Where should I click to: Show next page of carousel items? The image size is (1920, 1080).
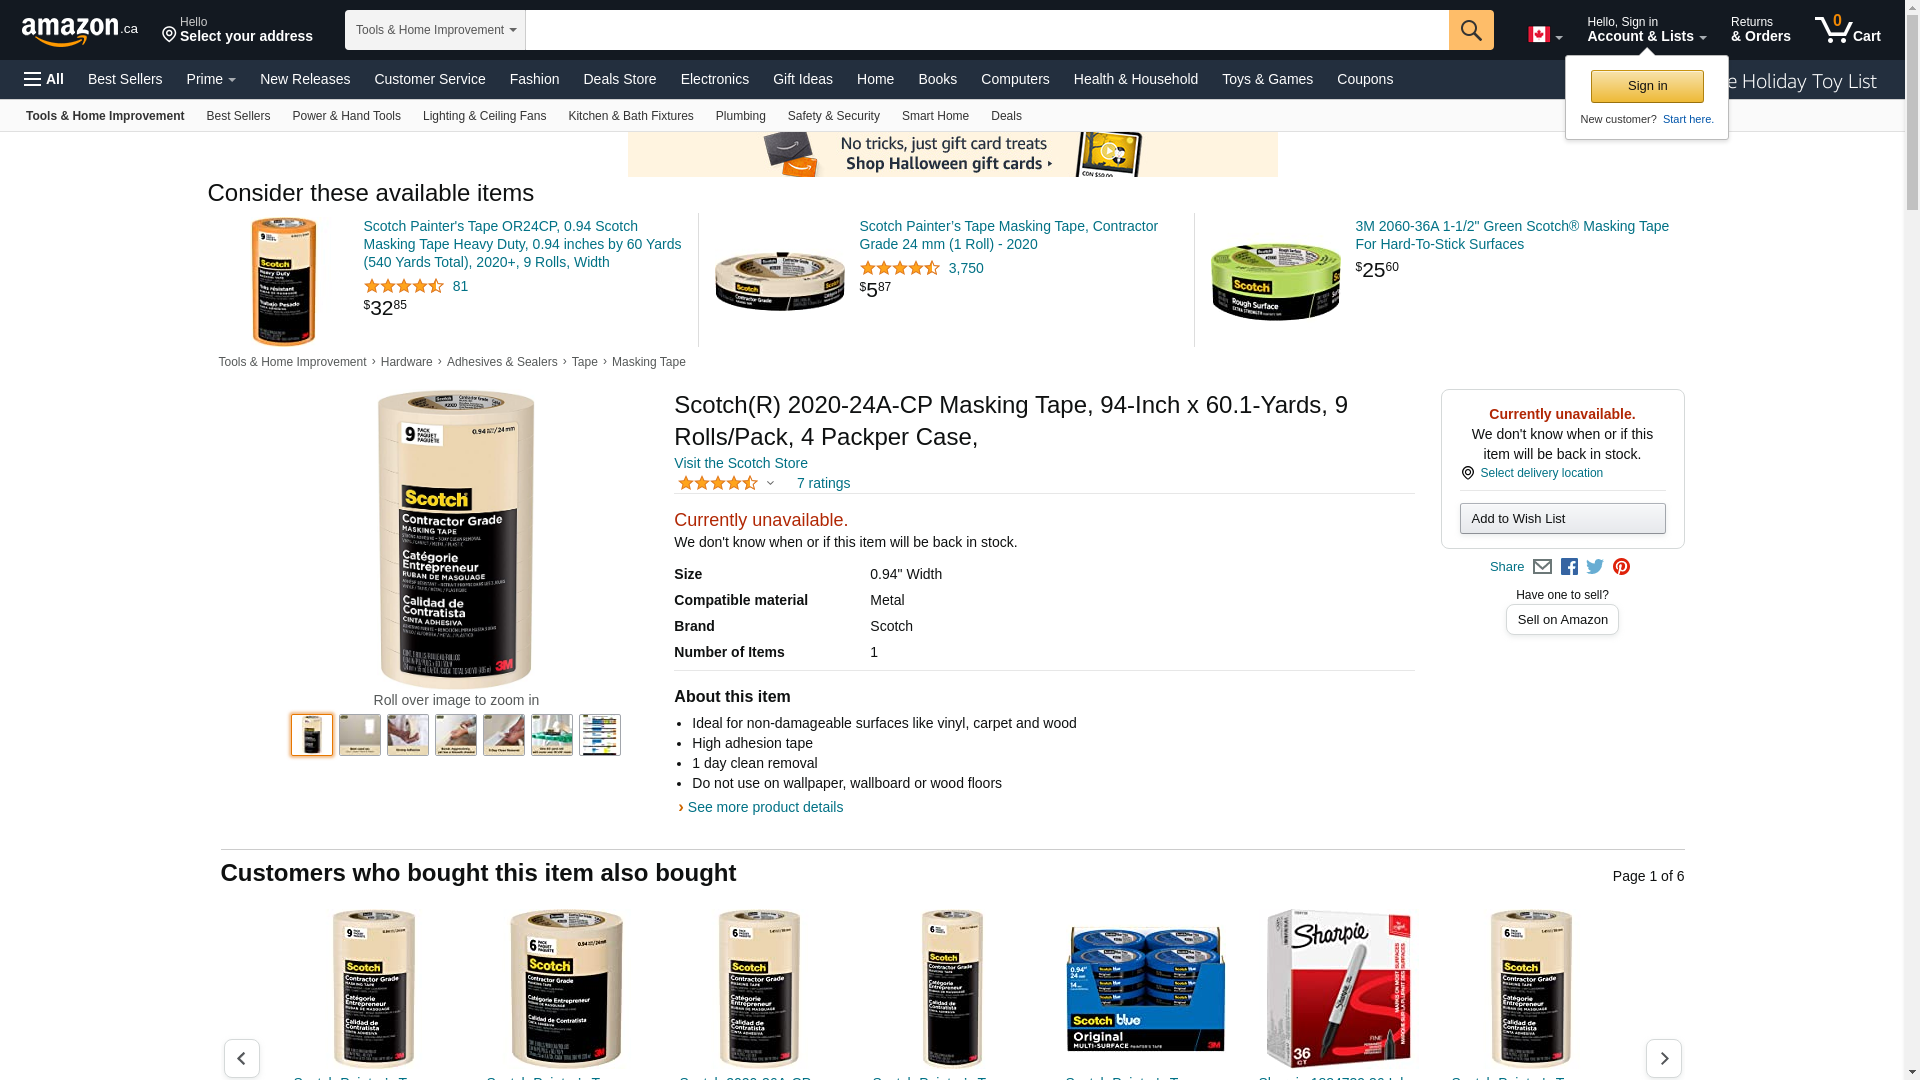click(1663, 1058)
